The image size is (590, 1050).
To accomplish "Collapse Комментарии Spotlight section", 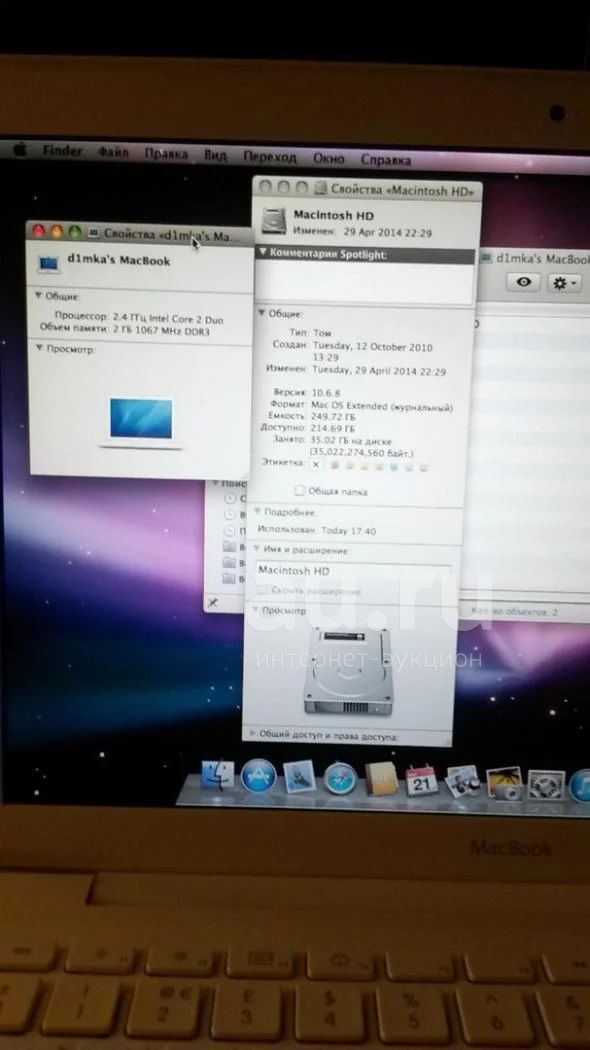I will (x=263, y=254).
